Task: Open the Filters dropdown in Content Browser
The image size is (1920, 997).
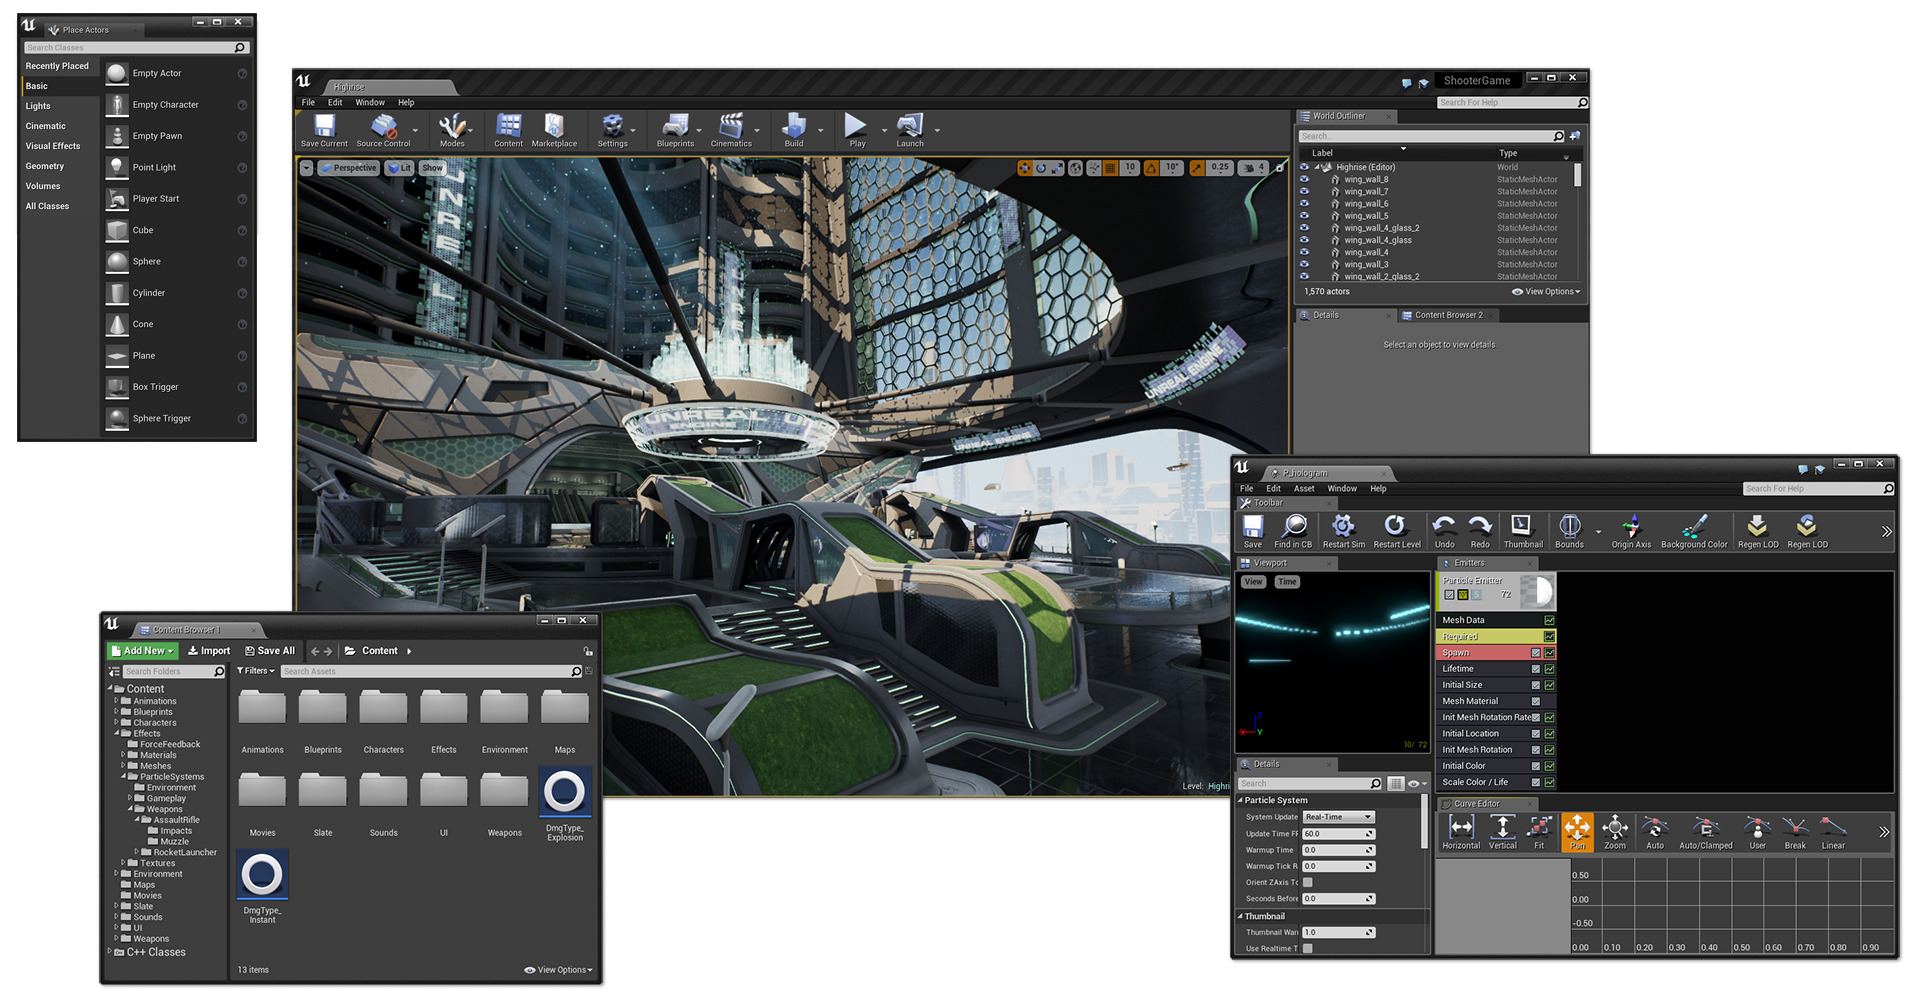Action: (256, 671)
